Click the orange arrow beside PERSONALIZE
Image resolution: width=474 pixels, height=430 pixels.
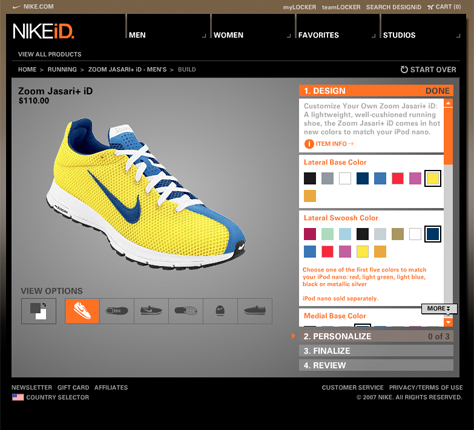coord(293,336)
